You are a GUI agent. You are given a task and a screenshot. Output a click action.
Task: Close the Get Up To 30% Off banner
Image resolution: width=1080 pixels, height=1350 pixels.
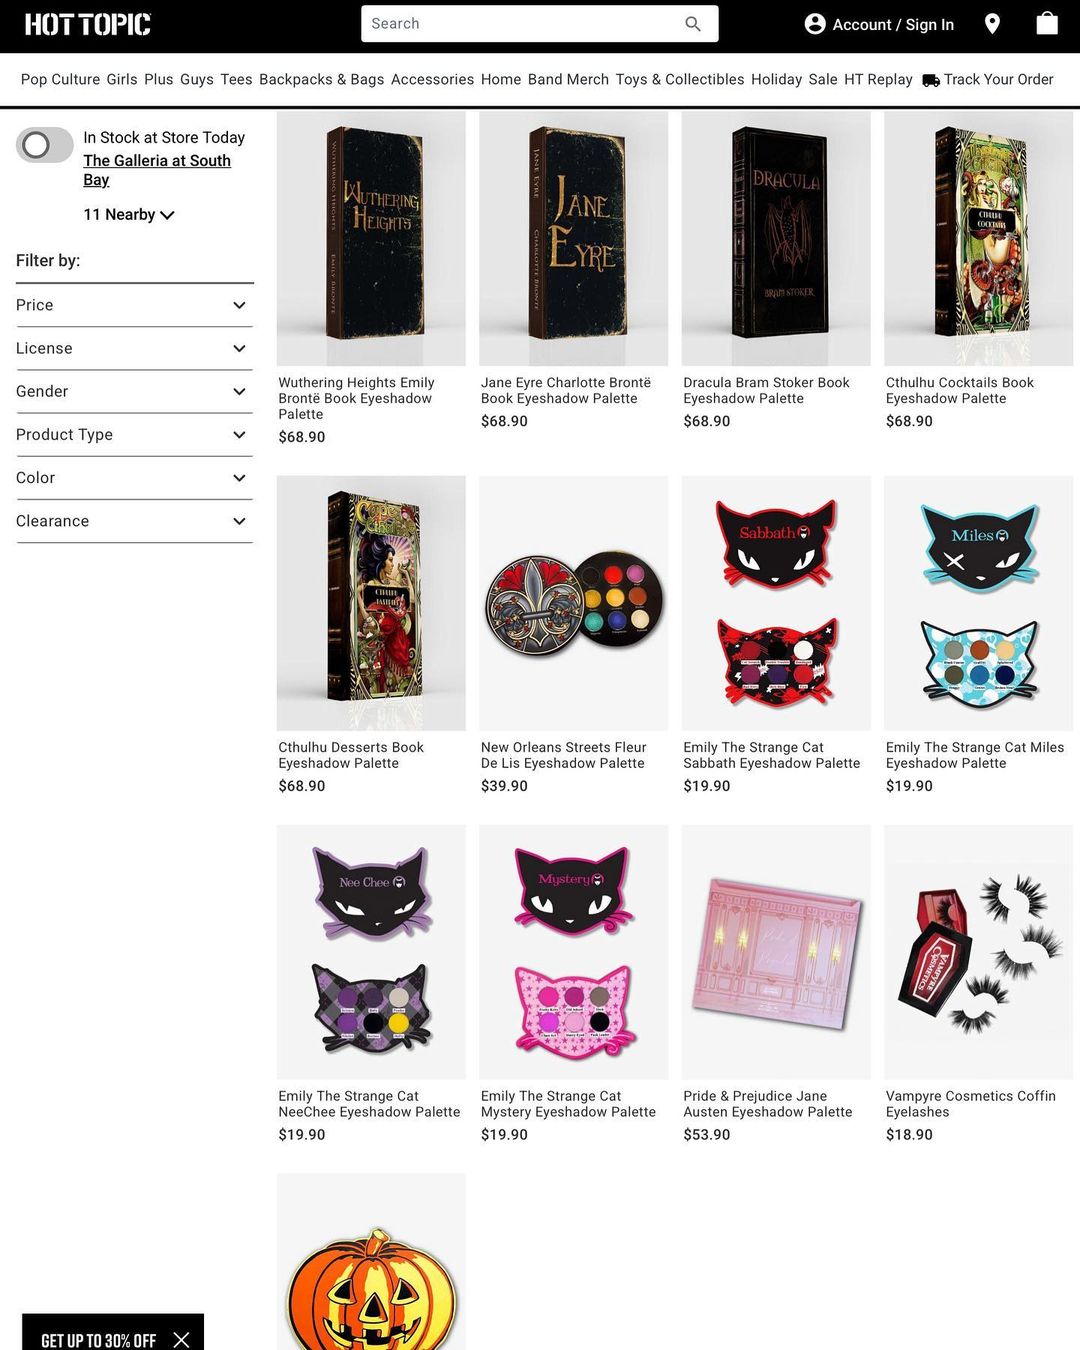tap(181, 1340)
